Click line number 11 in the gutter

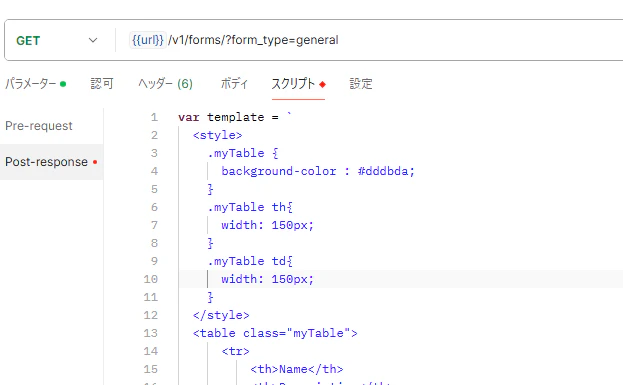click(x=151, y=297)
